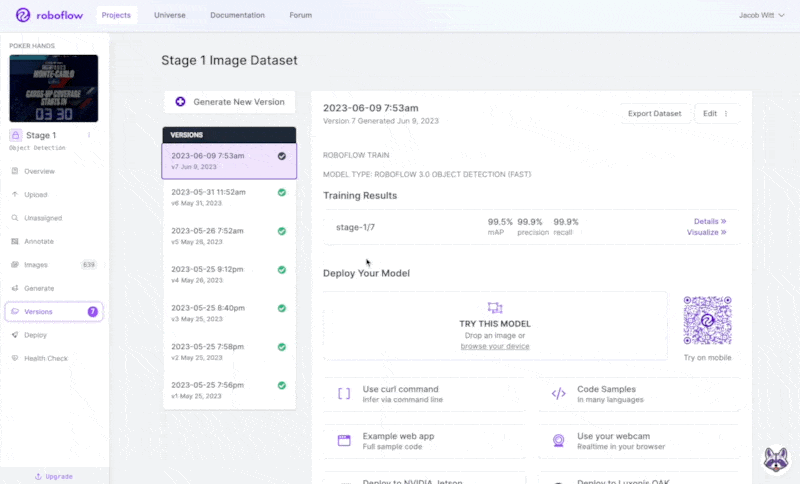Click the Poker Hands project thumbnail
800x484 pixels.
point(54,88)
